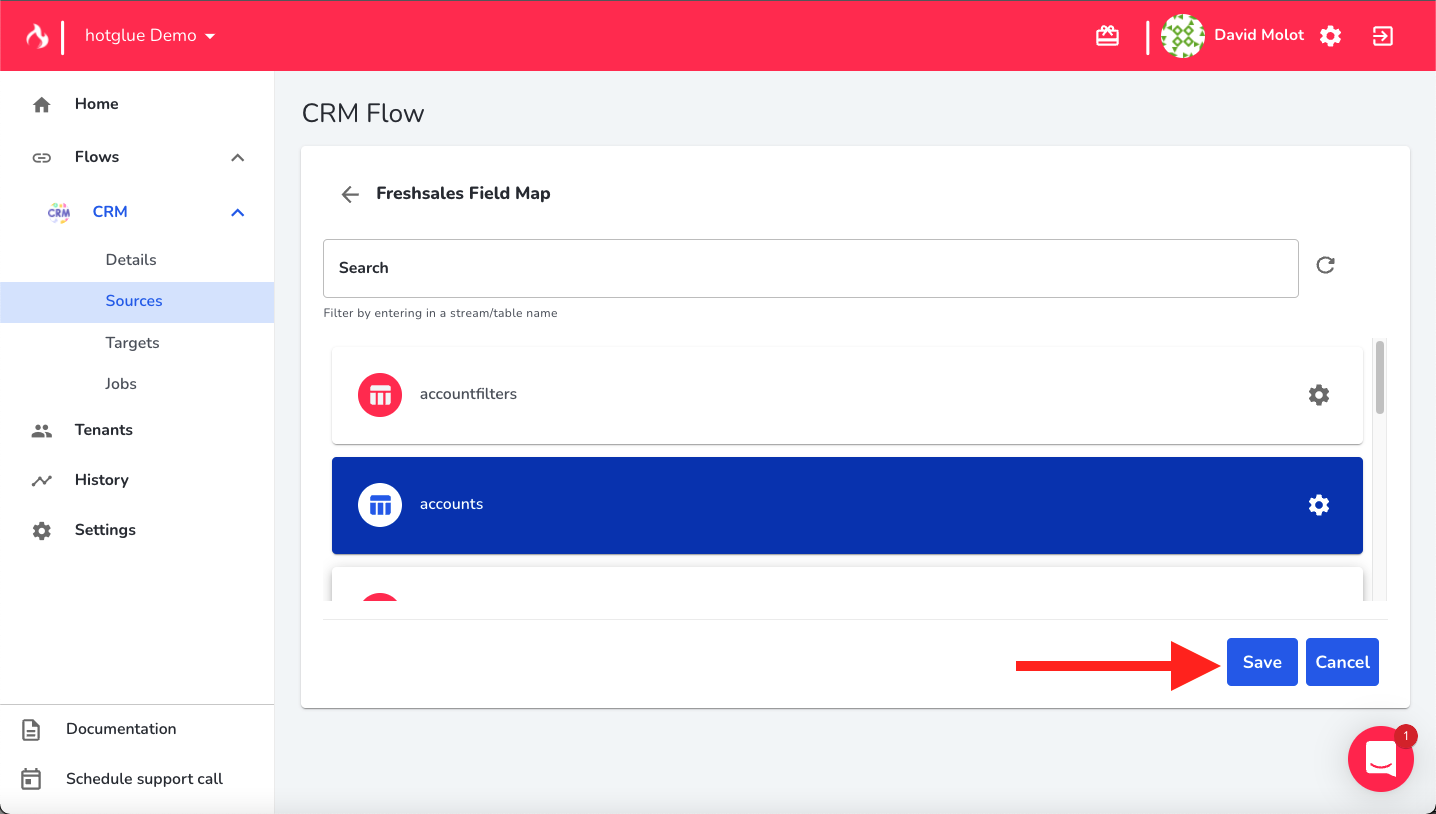This screenshot has width=1436, height=814.
Task: Open user settings gear in header
Action: (x=1330, y=36)
